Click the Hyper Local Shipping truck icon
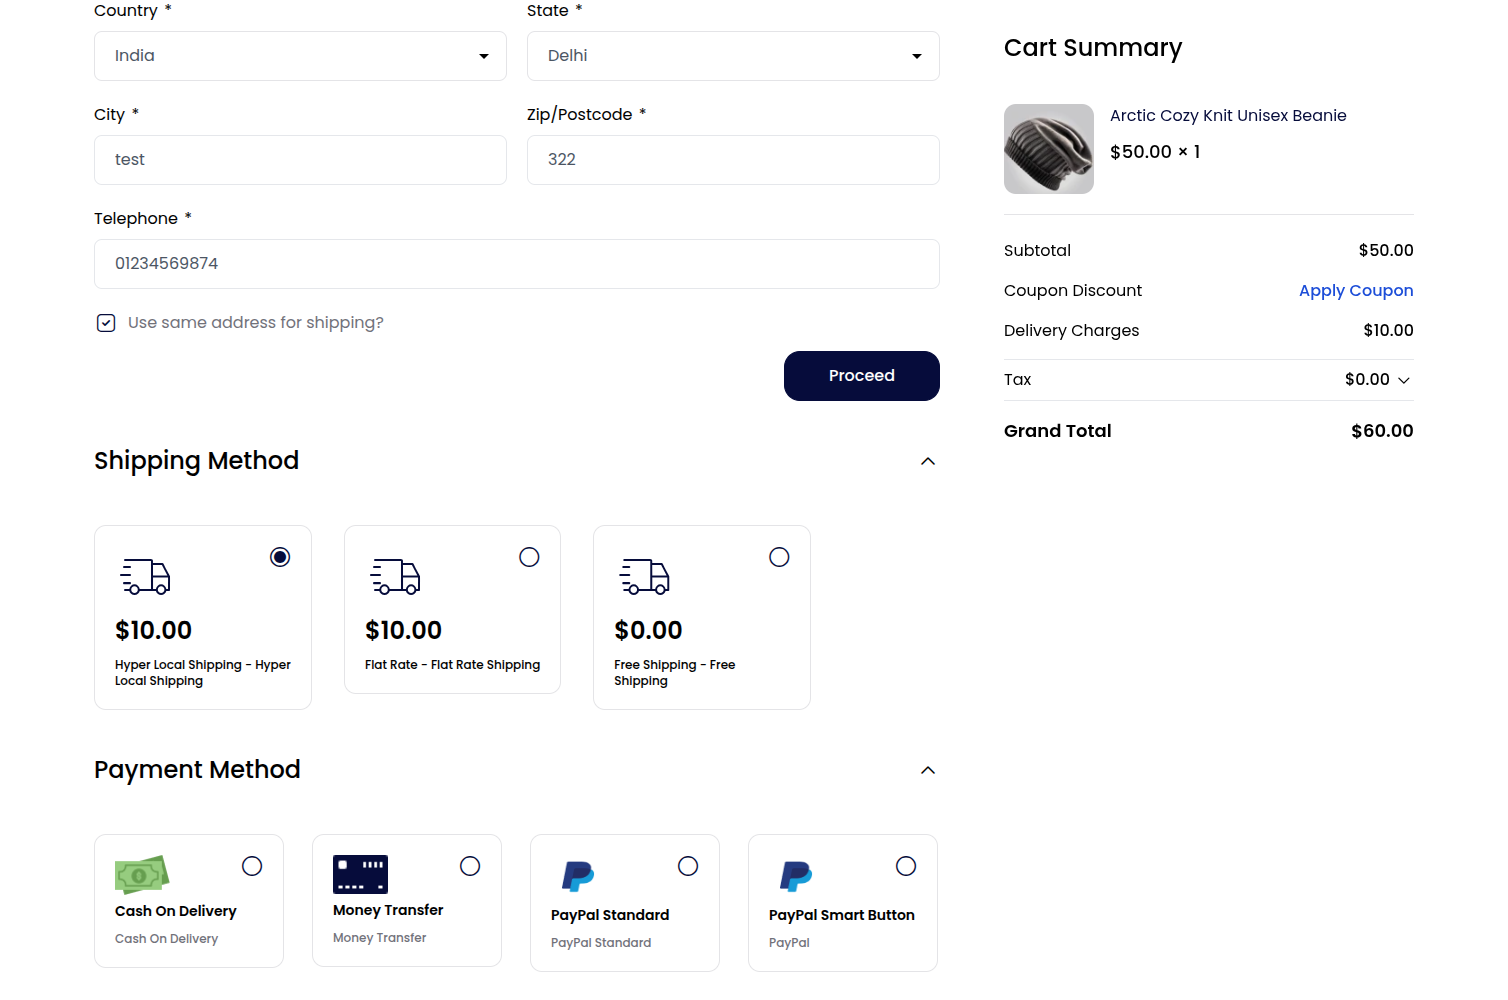The width and height of the screenshot is (1508, 1000). click(145, 577)
